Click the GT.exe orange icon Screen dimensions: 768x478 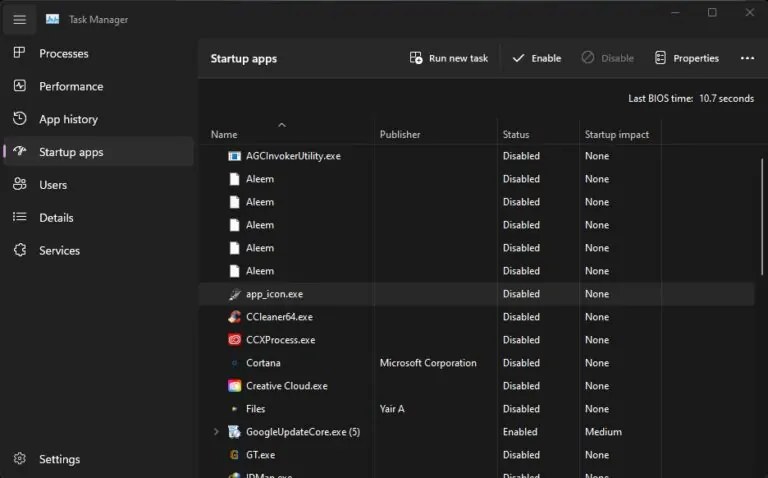pyautogui.click(x=235, y=454)
